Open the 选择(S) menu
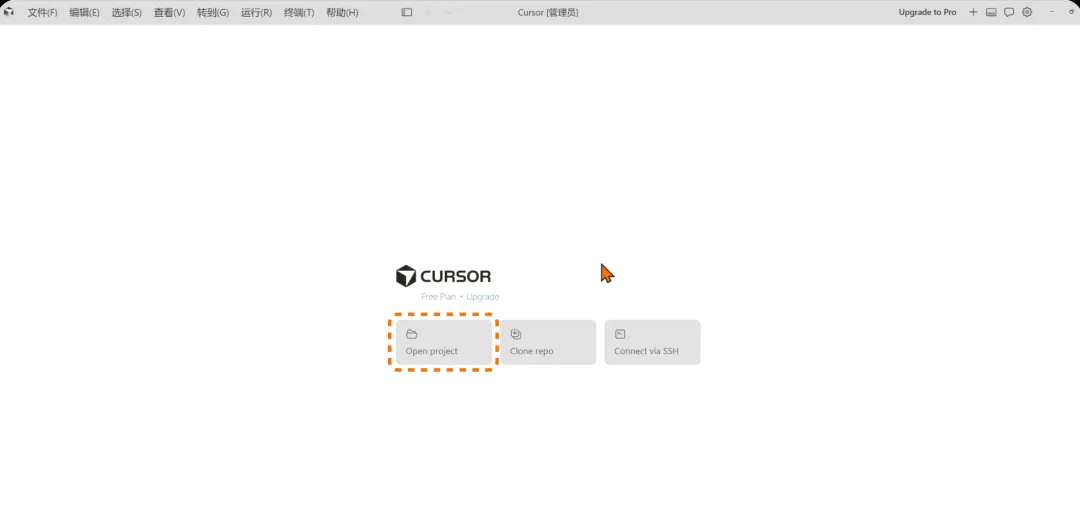Screen dimensions: 1080x510 [127, 12]
